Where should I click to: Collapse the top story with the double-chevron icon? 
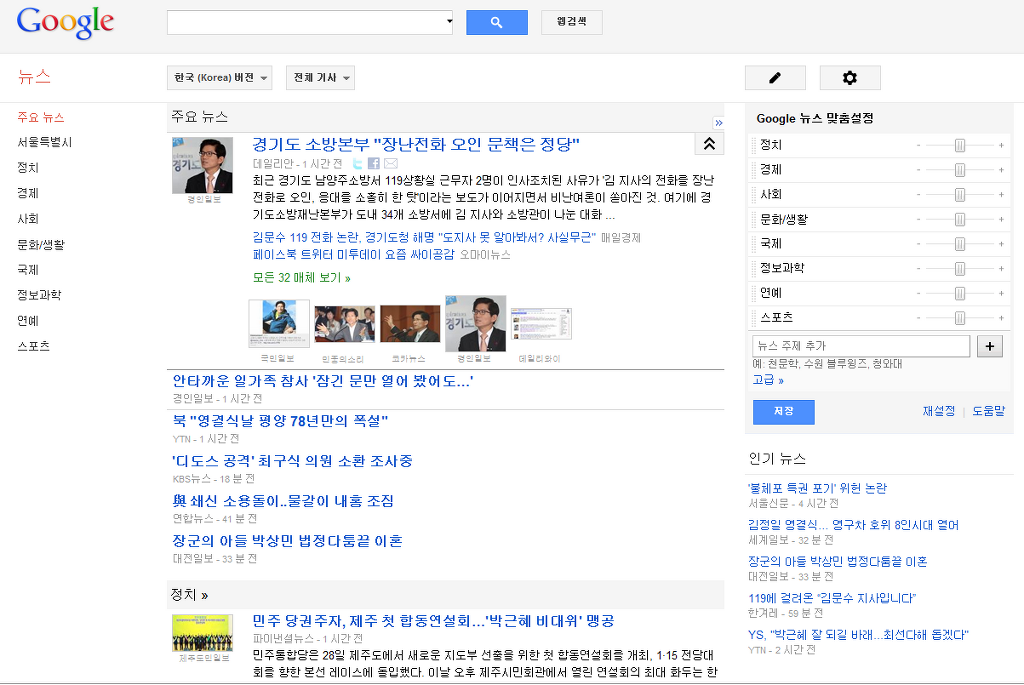pyautogui.click(x=709, y=144)
